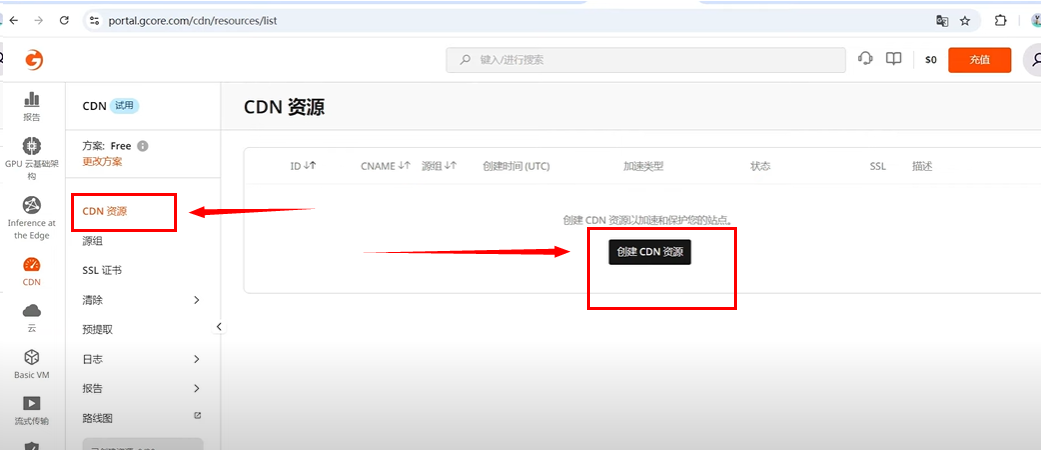Open the 流式传输 streaming icon

point(31,403)
